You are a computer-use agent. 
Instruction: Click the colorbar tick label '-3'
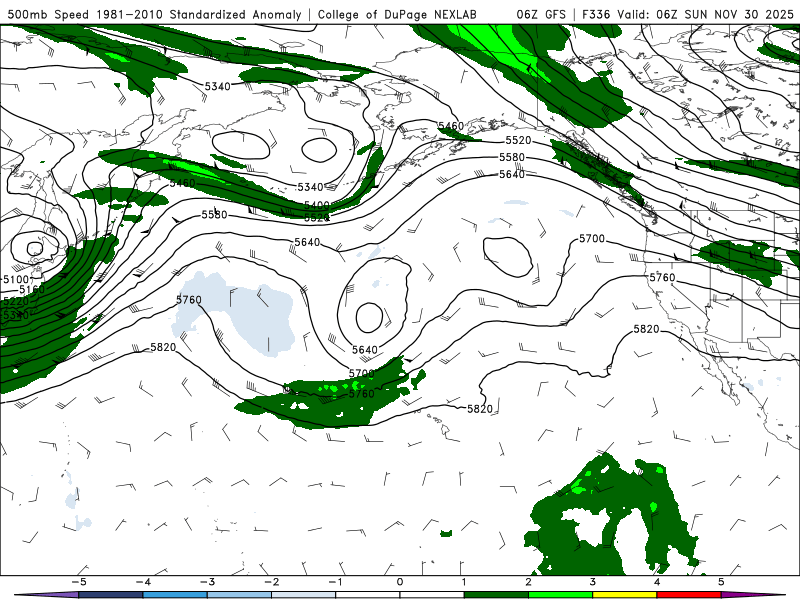[x=207, y=582]
